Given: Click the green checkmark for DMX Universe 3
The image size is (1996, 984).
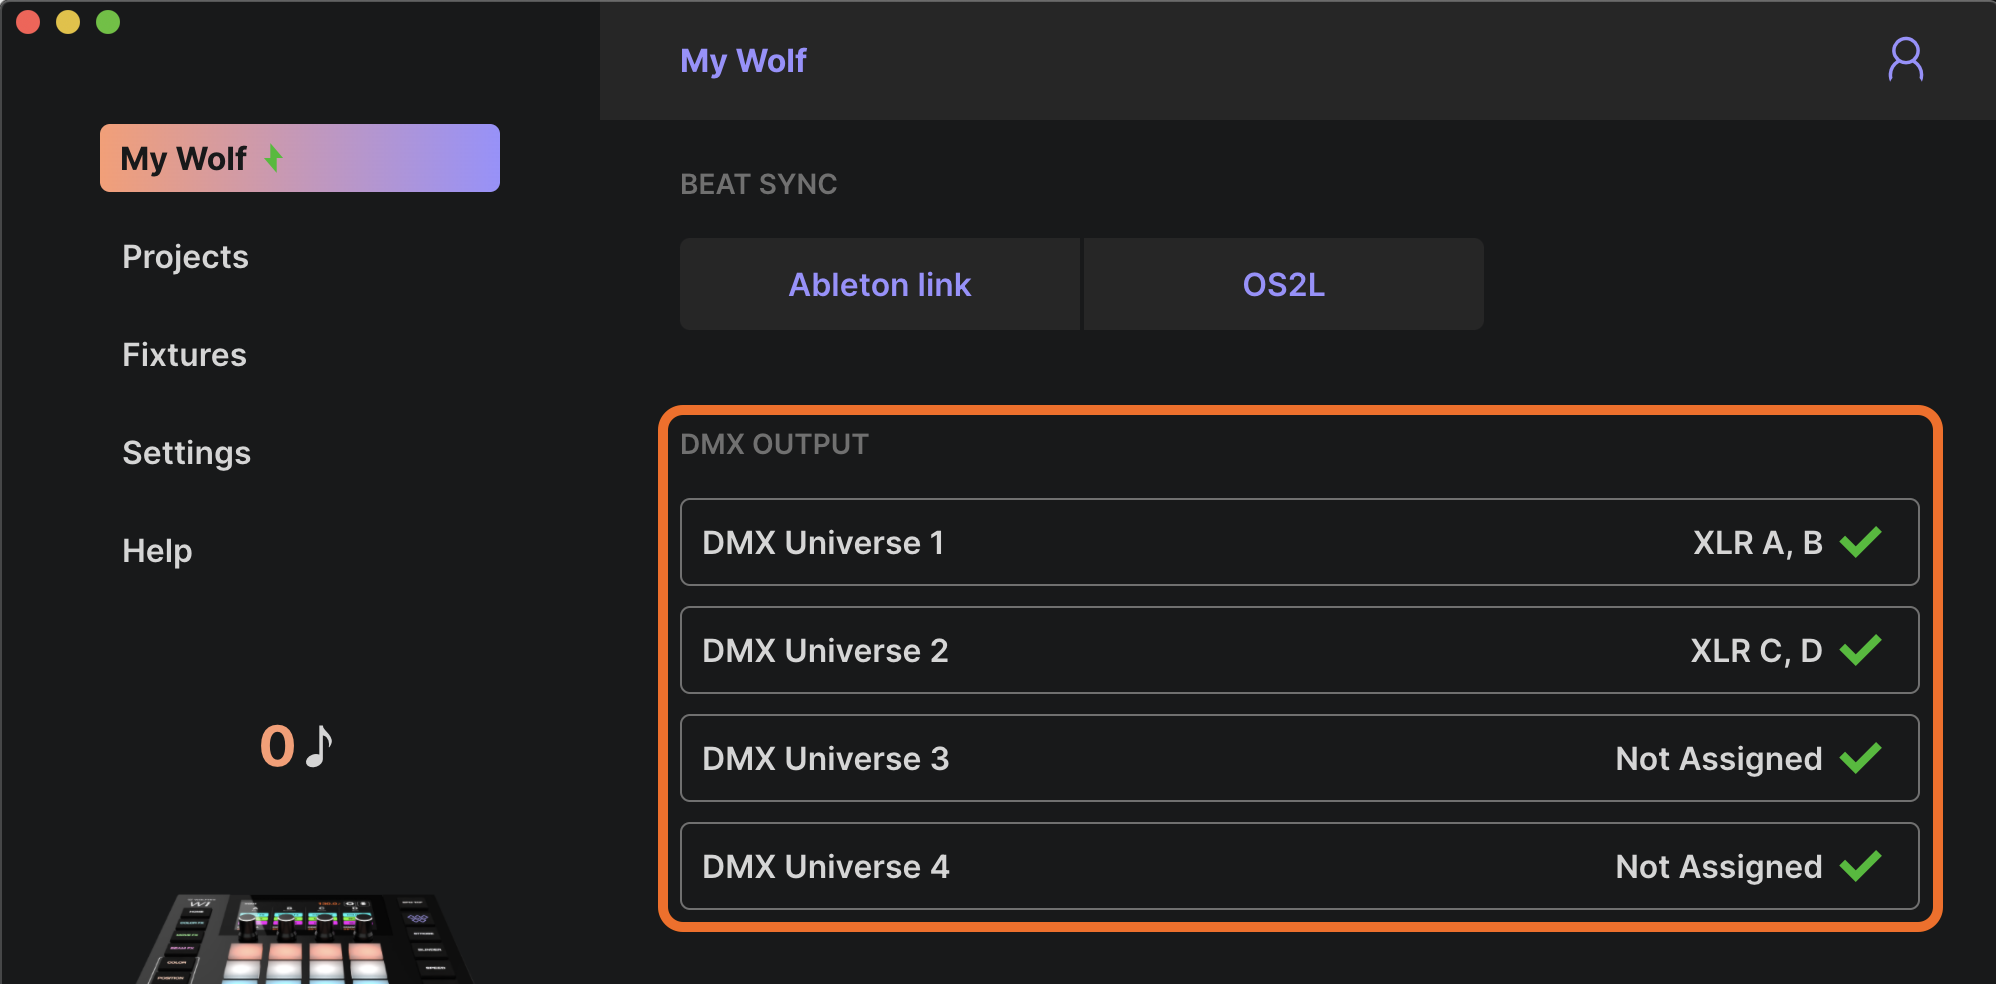Looking at the screenshot, I should coord(1861,758).
